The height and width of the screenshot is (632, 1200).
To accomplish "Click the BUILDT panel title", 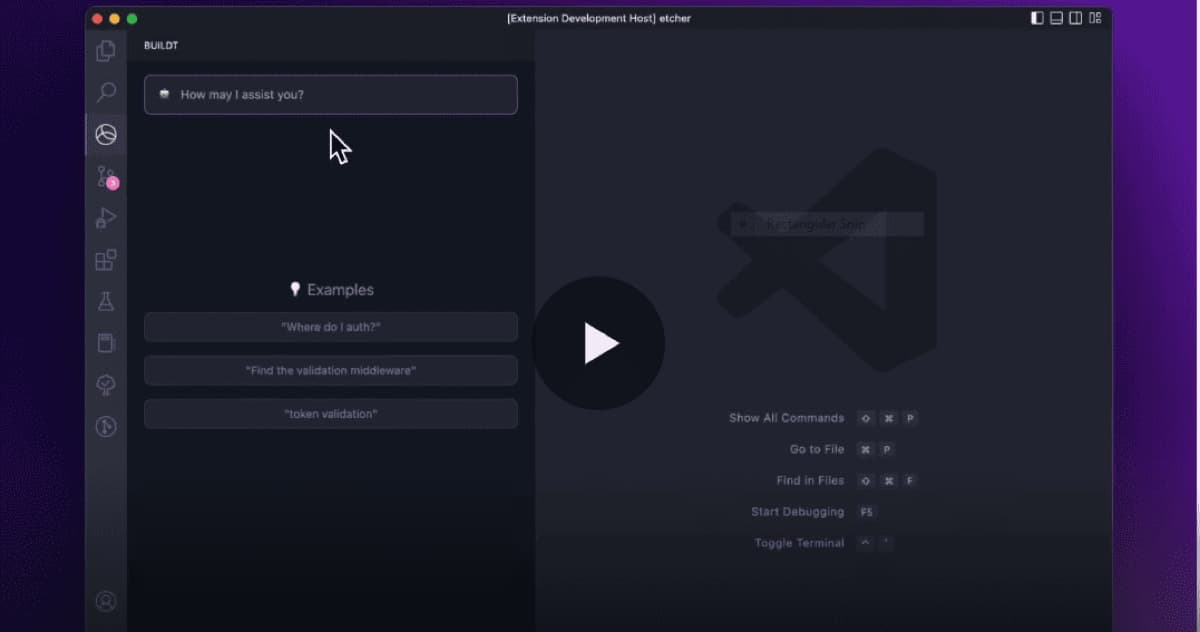I will (x=161, y=46).
